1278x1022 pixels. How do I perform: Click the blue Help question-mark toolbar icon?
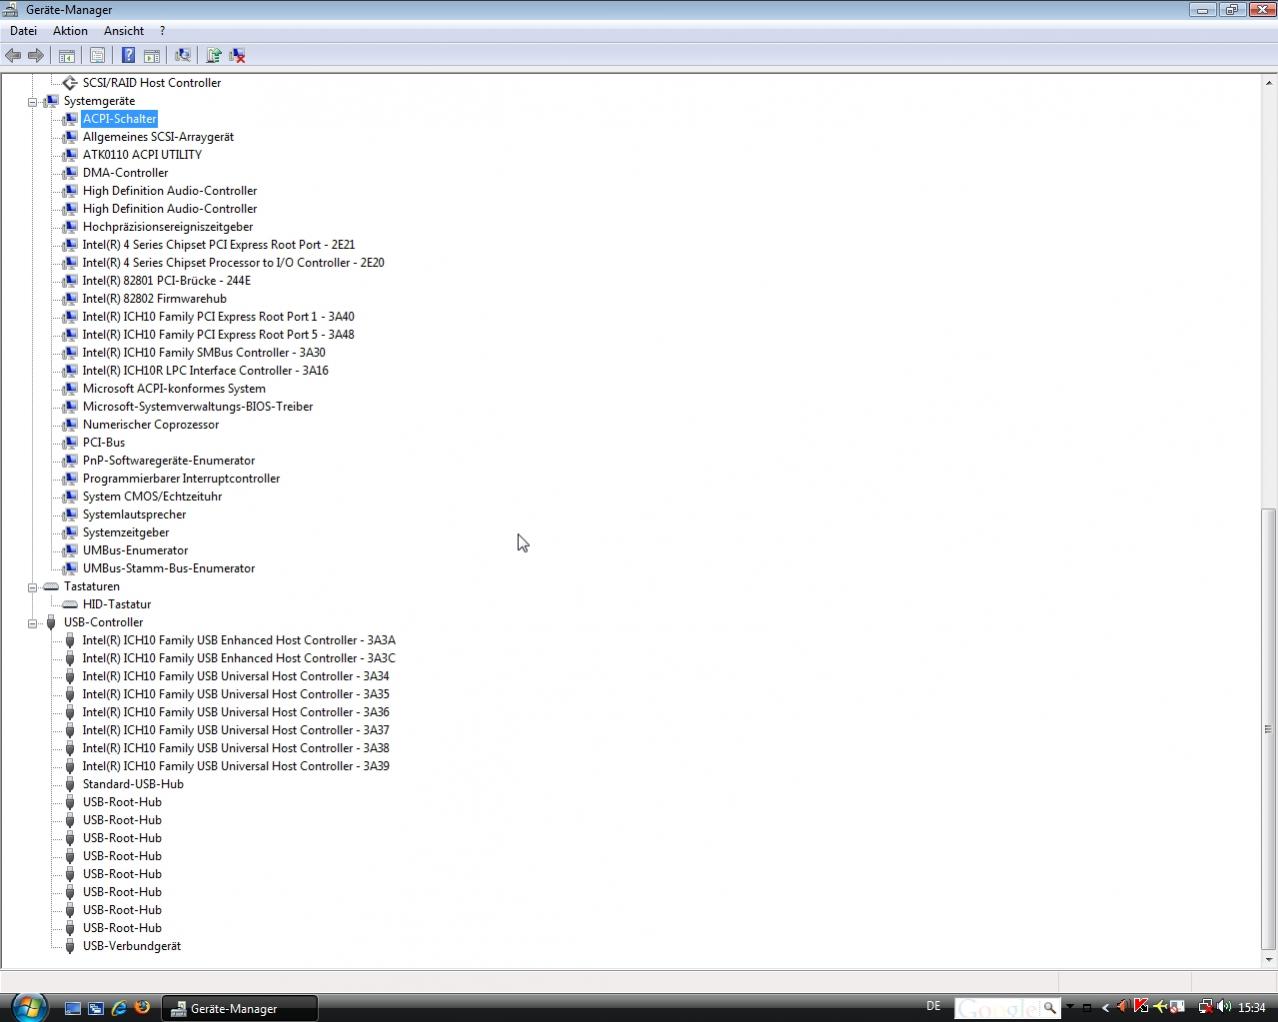(x=128, y=55)
